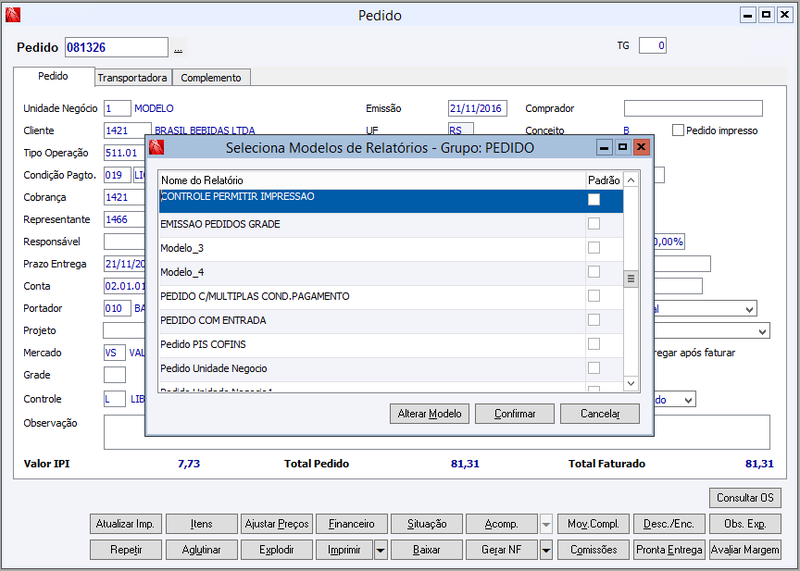
Task: Open the Complemento tab
Action: pos(211,78)
